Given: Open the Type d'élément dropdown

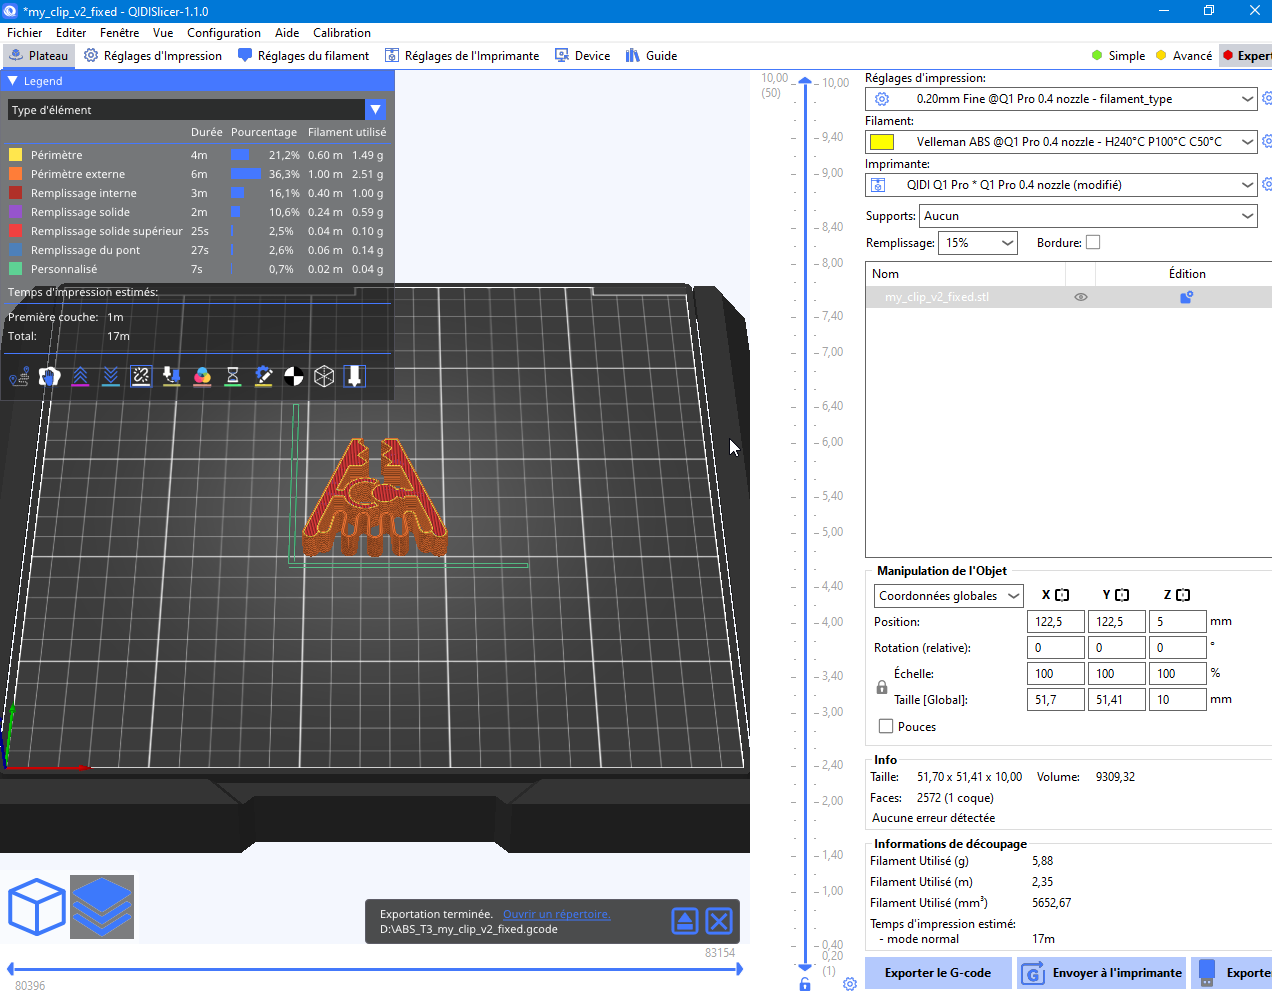Looking at the screenshot, I should (x=196, y=110).
